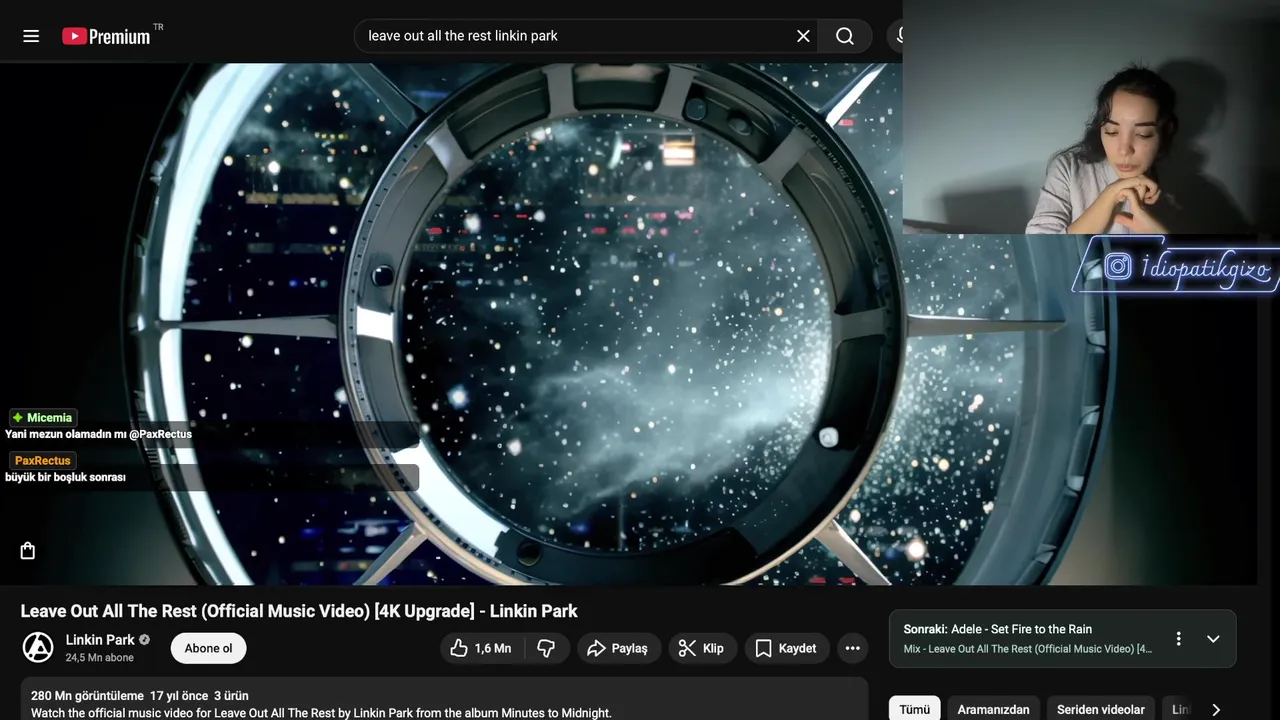Open more actions ellipsis under video
1280x720 pixels.
(x=852, y=648)
